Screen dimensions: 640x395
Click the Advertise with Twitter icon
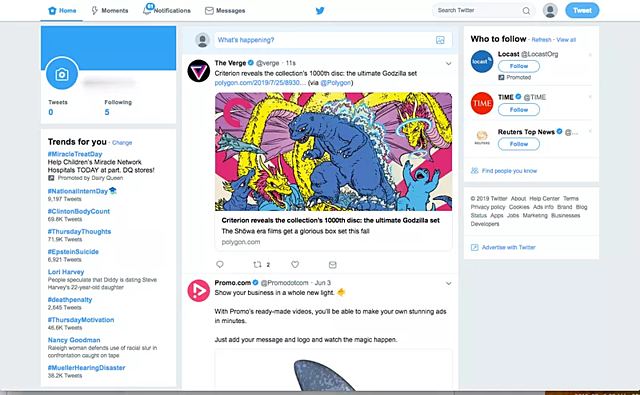474,247
